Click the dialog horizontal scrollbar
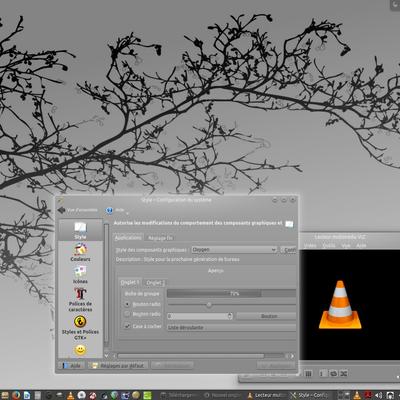The width and height of the screenshot is (400, 400). [191, 356]
